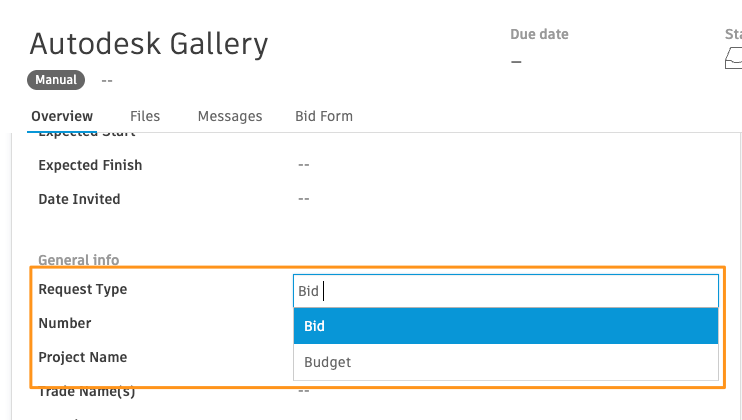Click the Due date dash value
The image size is (742, 420).
(516, 61)
